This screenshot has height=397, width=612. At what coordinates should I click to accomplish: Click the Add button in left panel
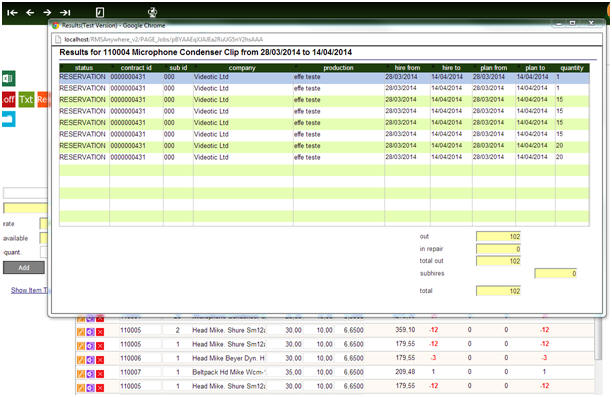[x=24, y=267]
